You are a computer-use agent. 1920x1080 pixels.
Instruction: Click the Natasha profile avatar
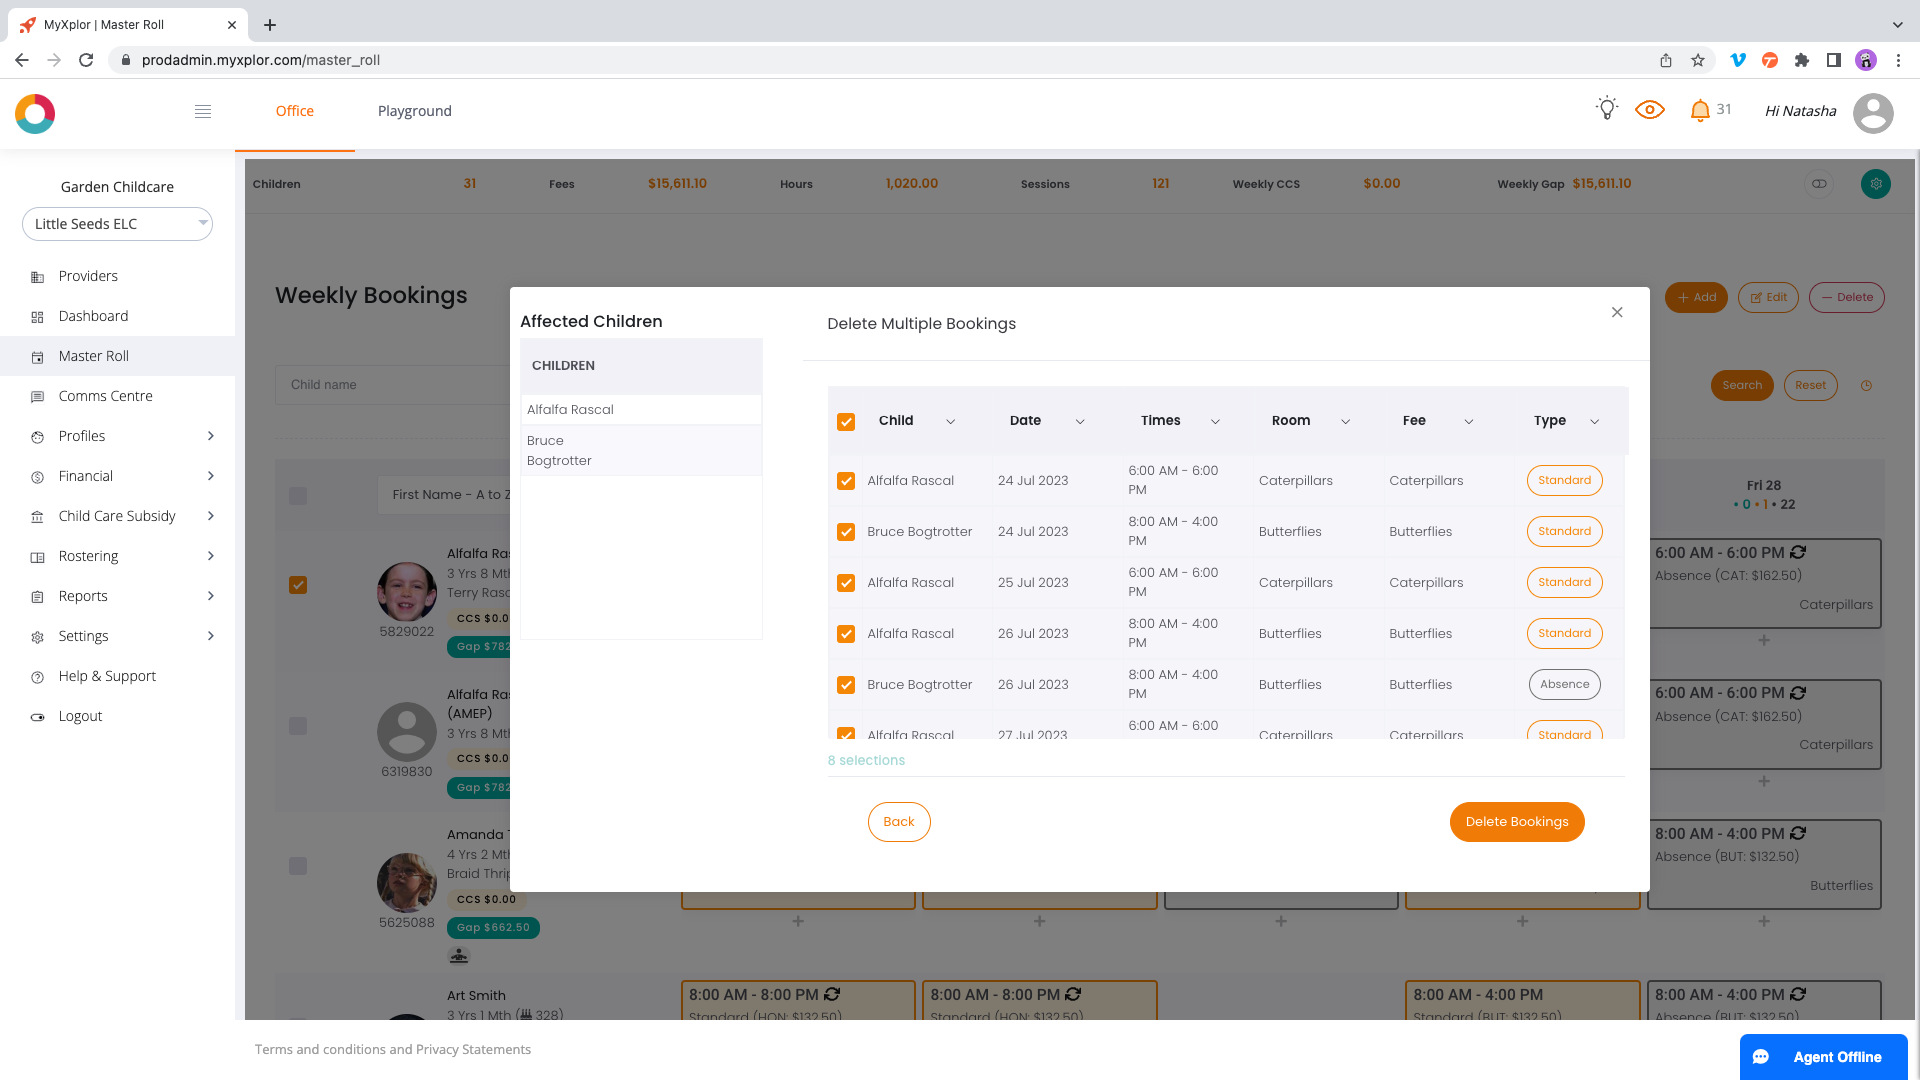[x=1872, y=112]
